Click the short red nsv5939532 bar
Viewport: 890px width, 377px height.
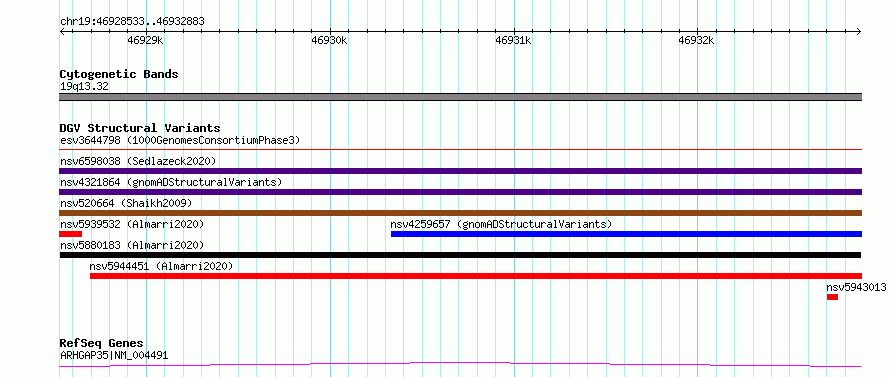click(x=71, y=234)
